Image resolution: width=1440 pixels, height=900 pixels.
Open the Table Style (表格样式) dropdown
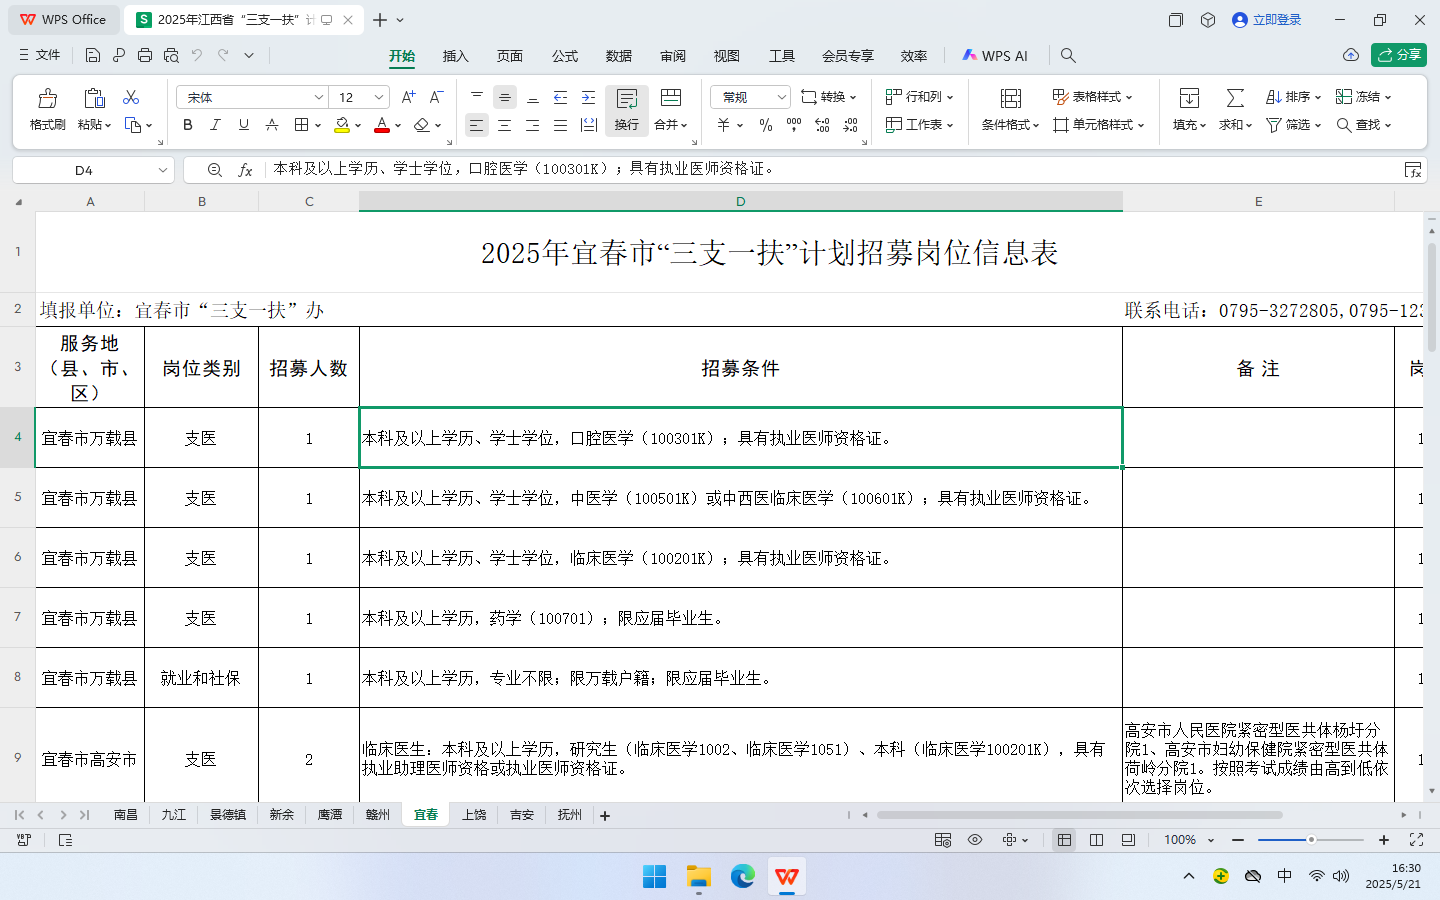coord(1092,97)
